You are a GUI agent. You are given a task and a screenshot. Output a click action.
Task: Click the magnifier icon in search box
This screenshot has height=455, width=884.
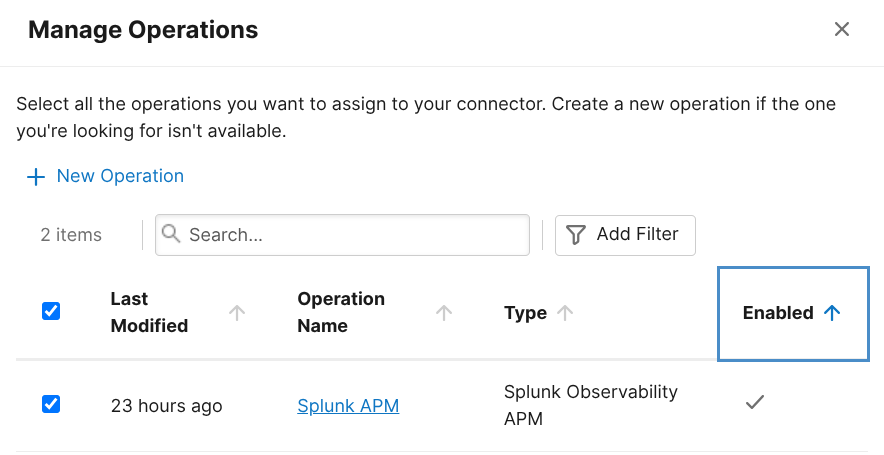[171, 233]
